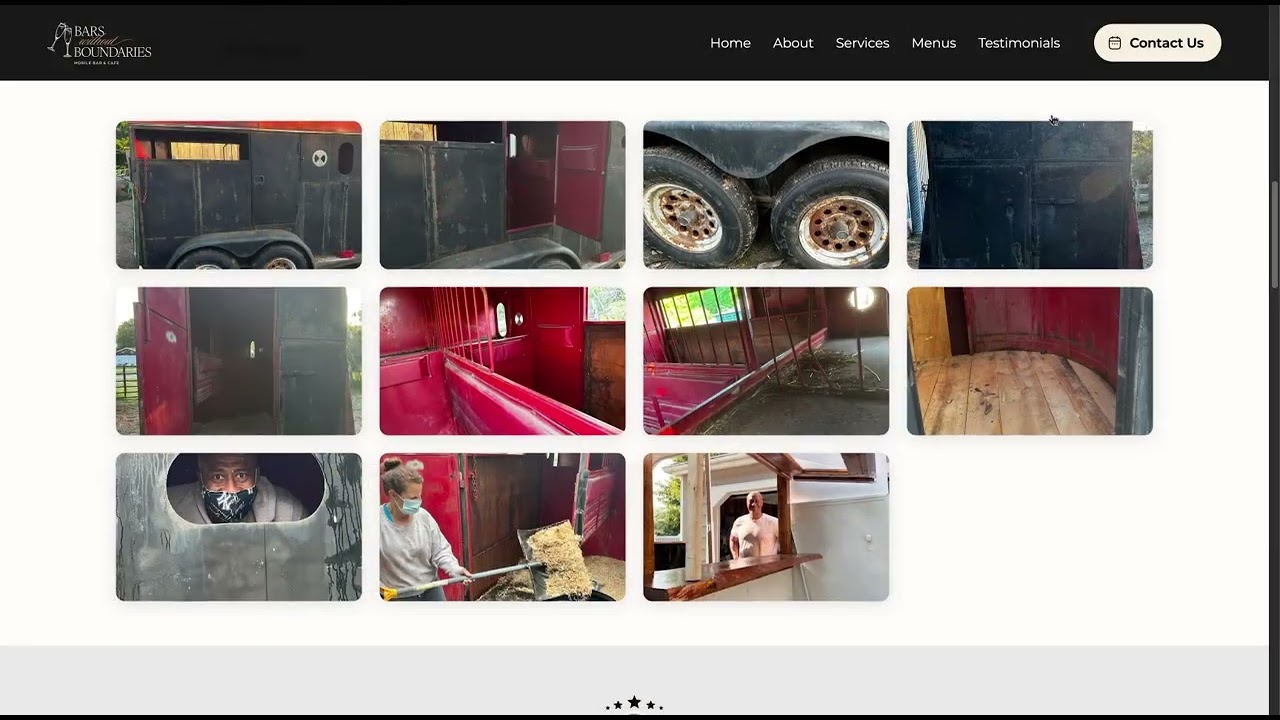This screenshot has height=720, width=1280.
Task: View the Testimonials page
Action: point(1019,43)
